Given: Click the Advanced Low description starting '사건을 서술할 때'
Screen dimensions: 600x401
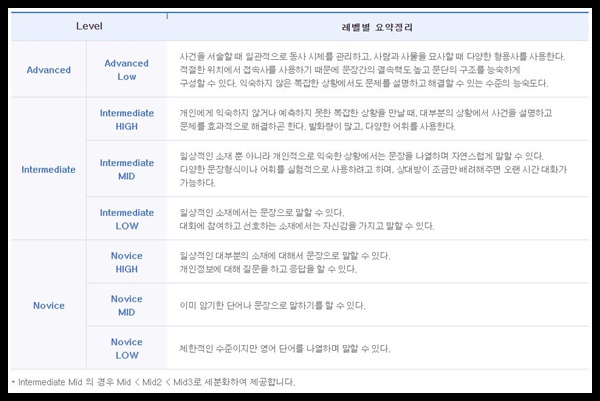Looking at the screenshot, I should [372, 70].
